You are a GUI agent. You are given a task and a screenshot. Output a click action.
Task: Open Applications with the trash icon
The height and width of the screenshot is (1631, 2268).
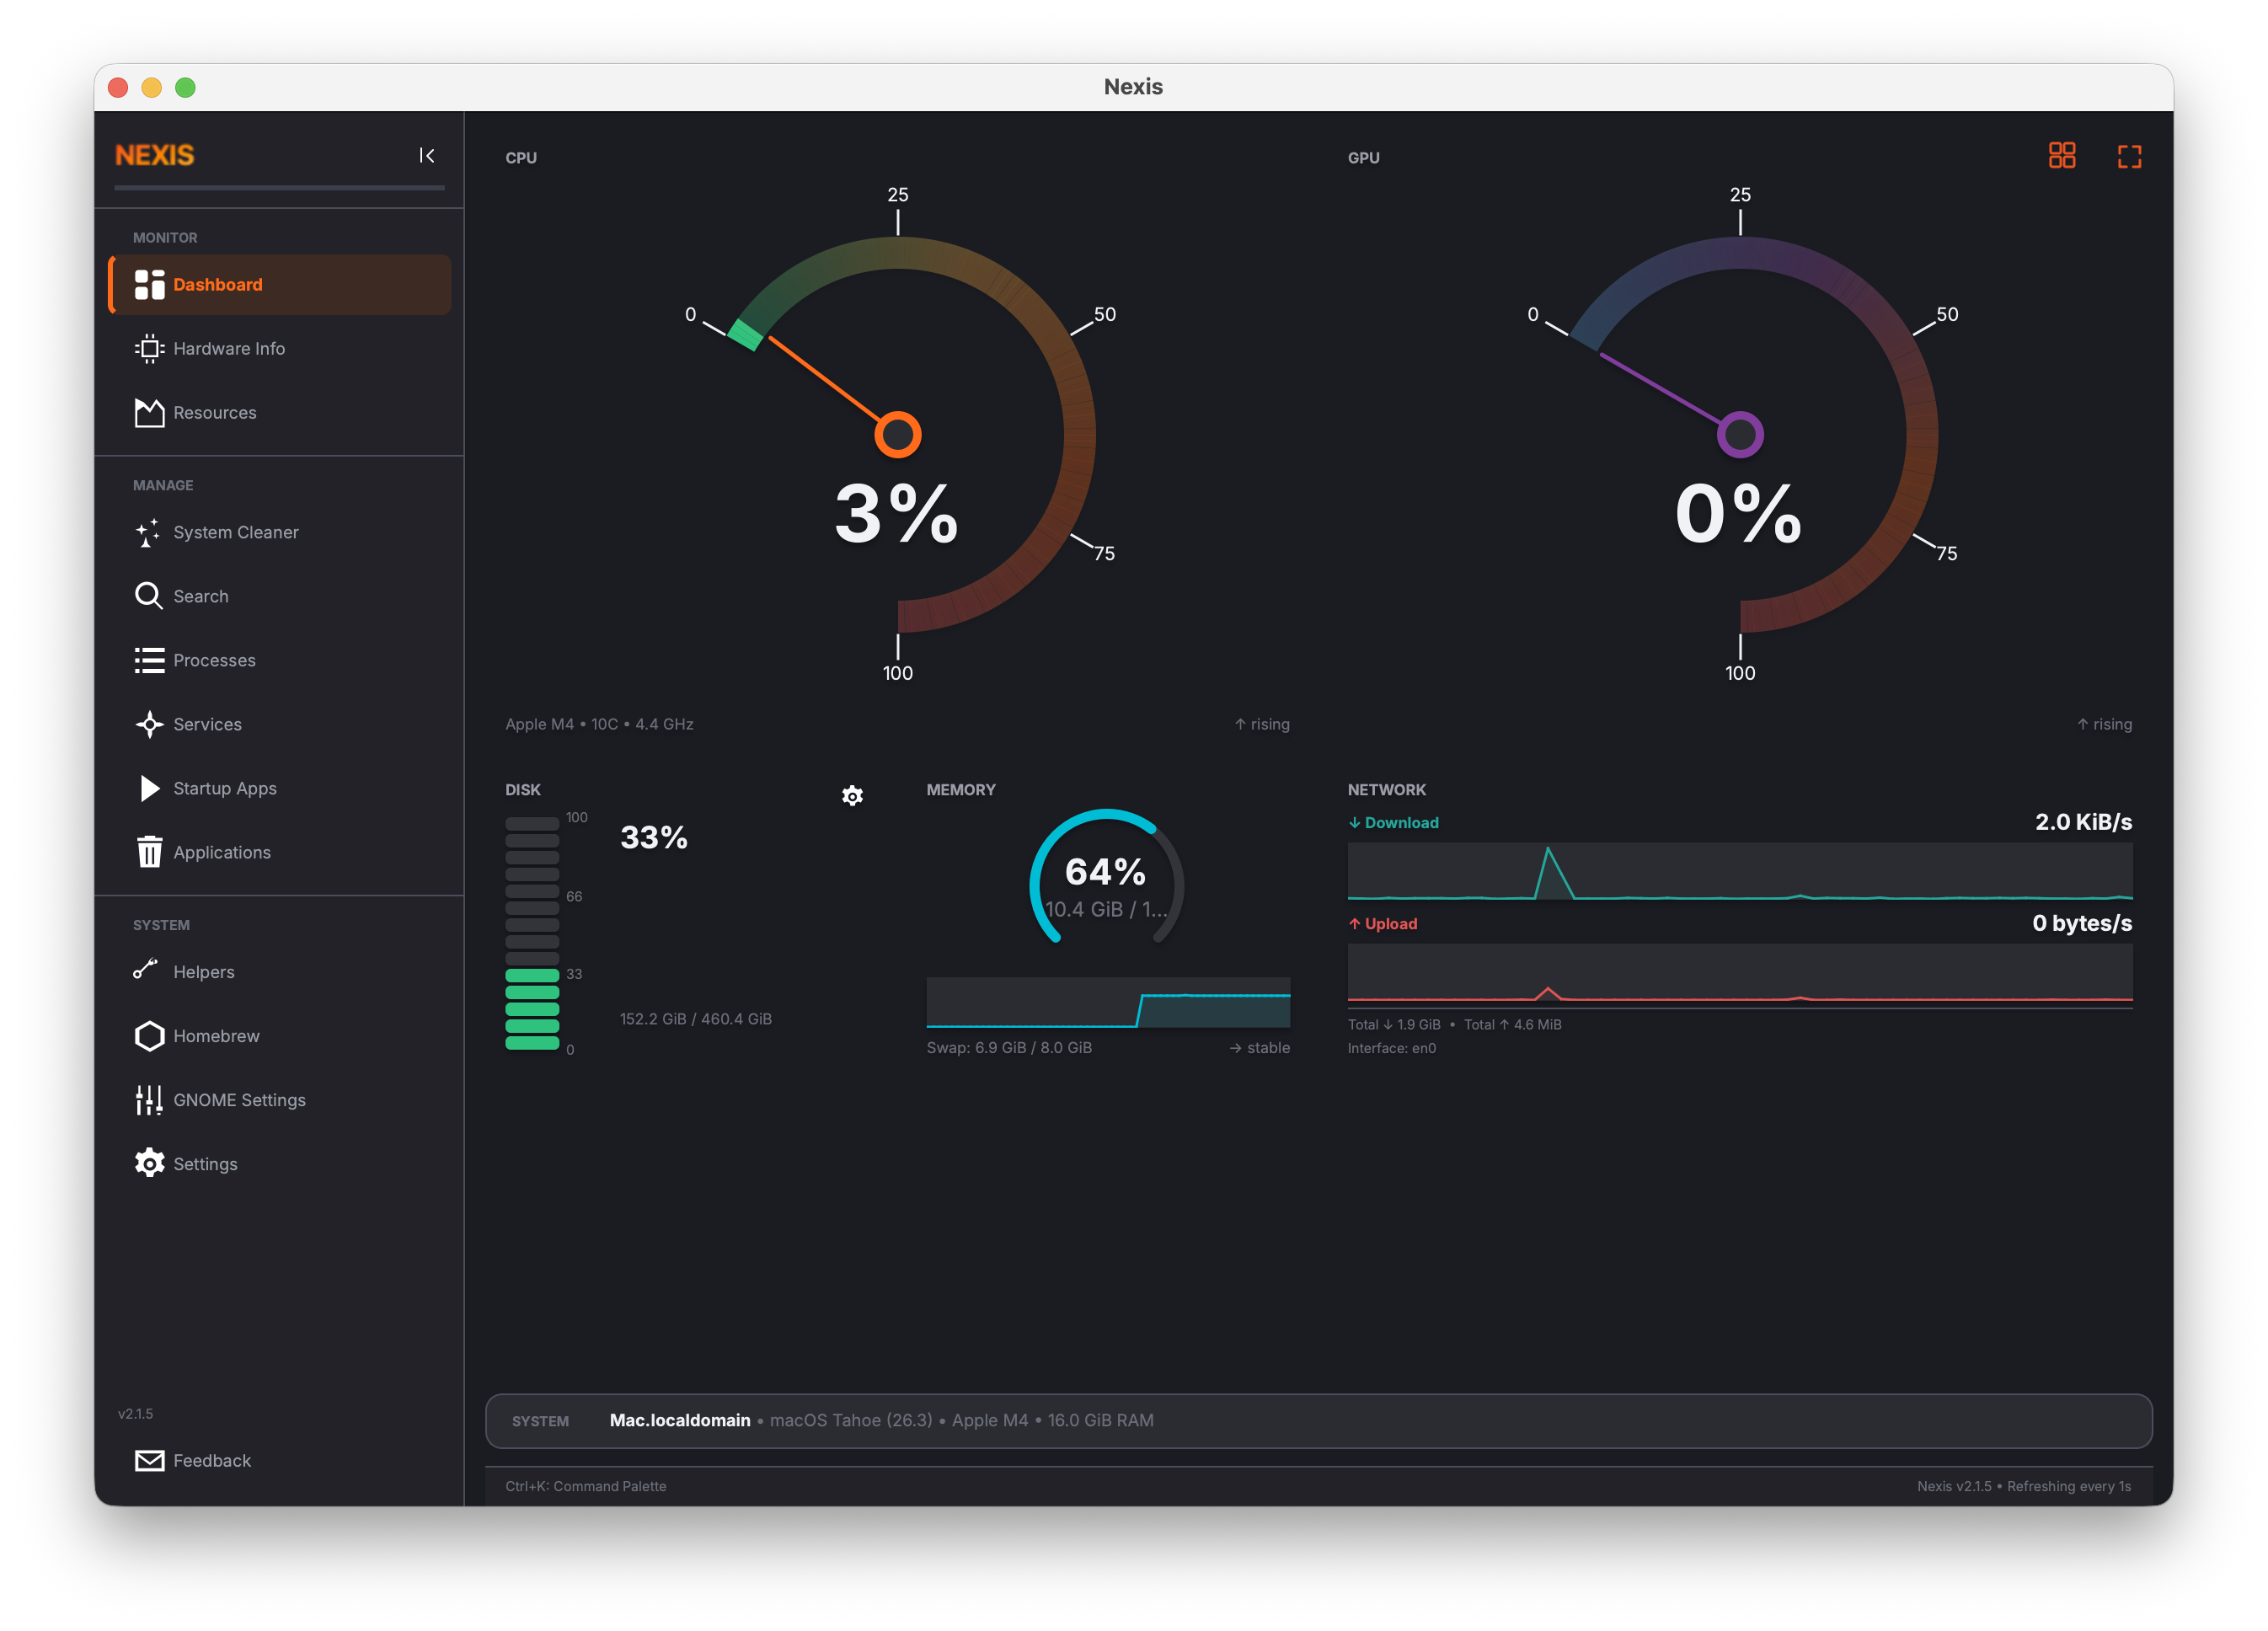click(x=148, y=852)
